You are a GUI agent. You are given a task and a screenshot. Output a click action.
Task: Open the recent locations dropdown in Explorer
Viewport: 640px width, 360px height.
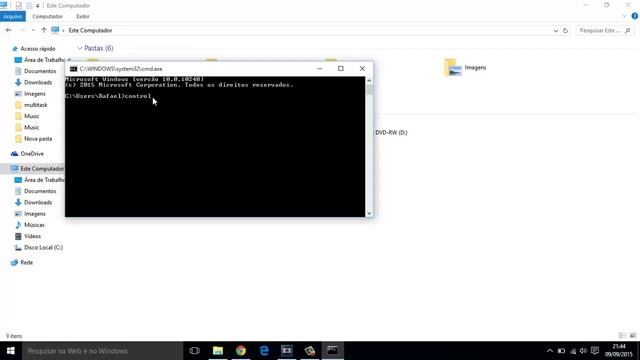click(x=33, y=30)
